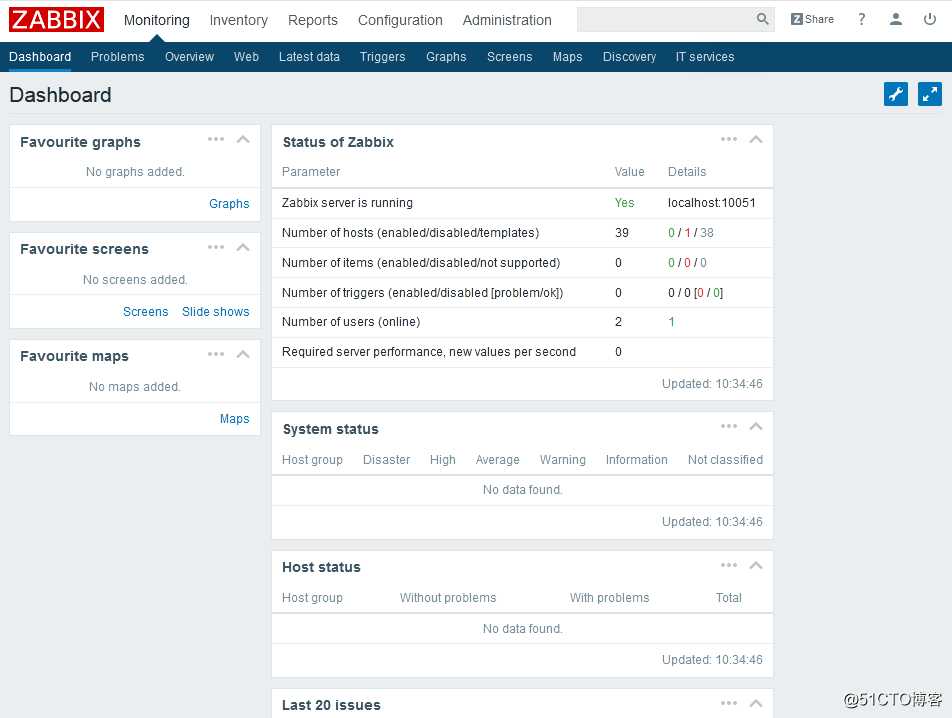Click the power sign-out icon
The image size is (952, 718).
tap(930, 19)
